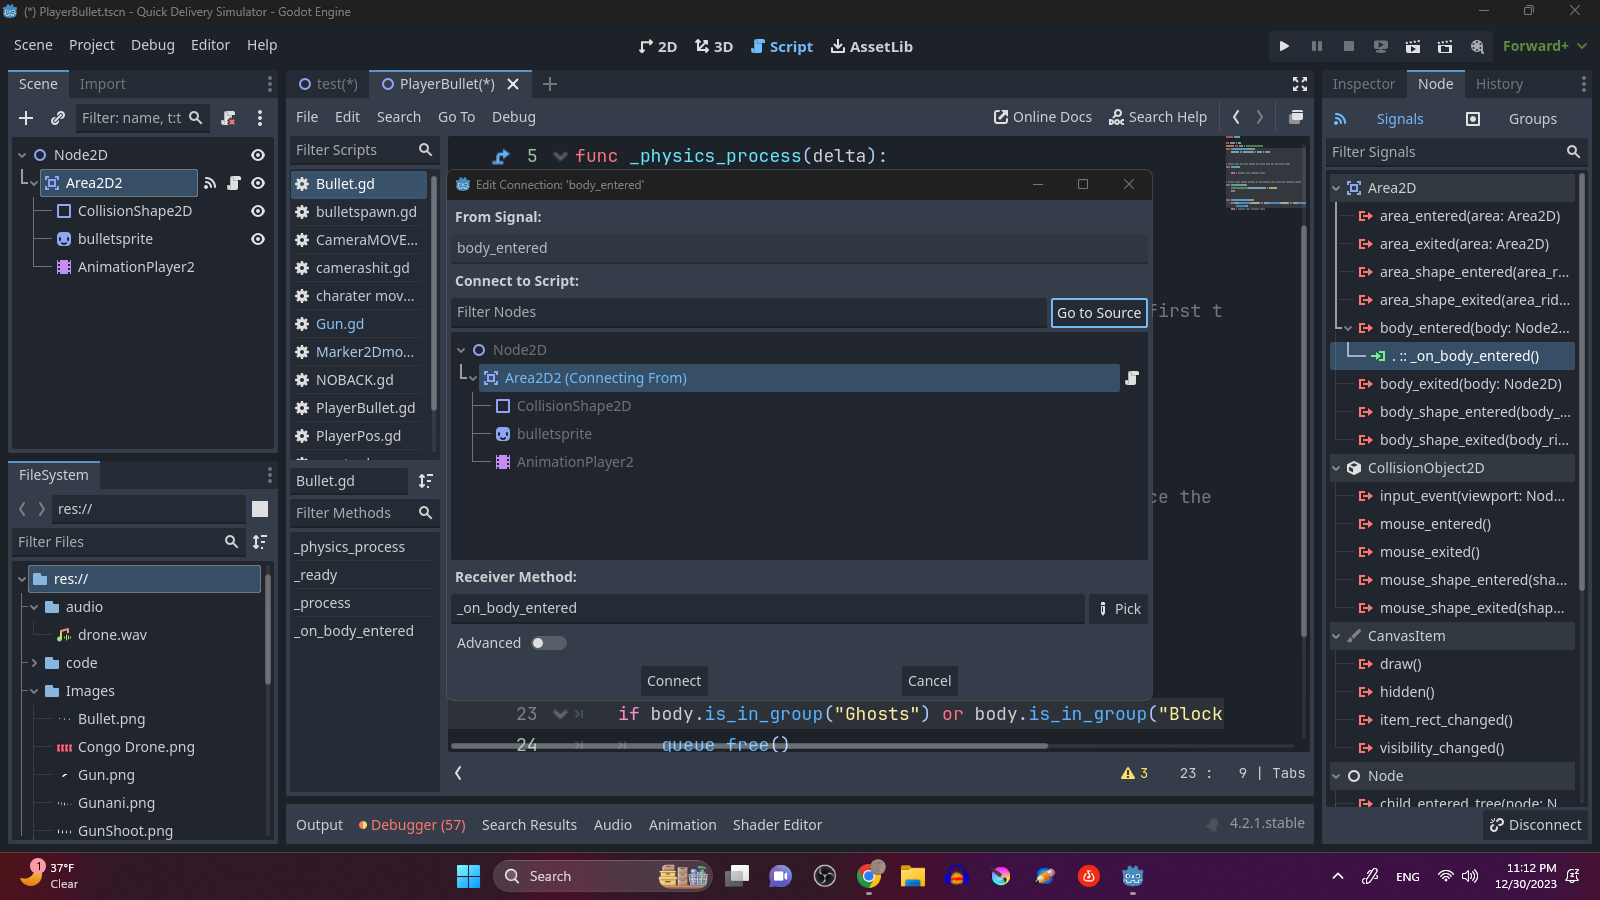
Task: Click the Pause Running Project icon
Action: 1316,46
